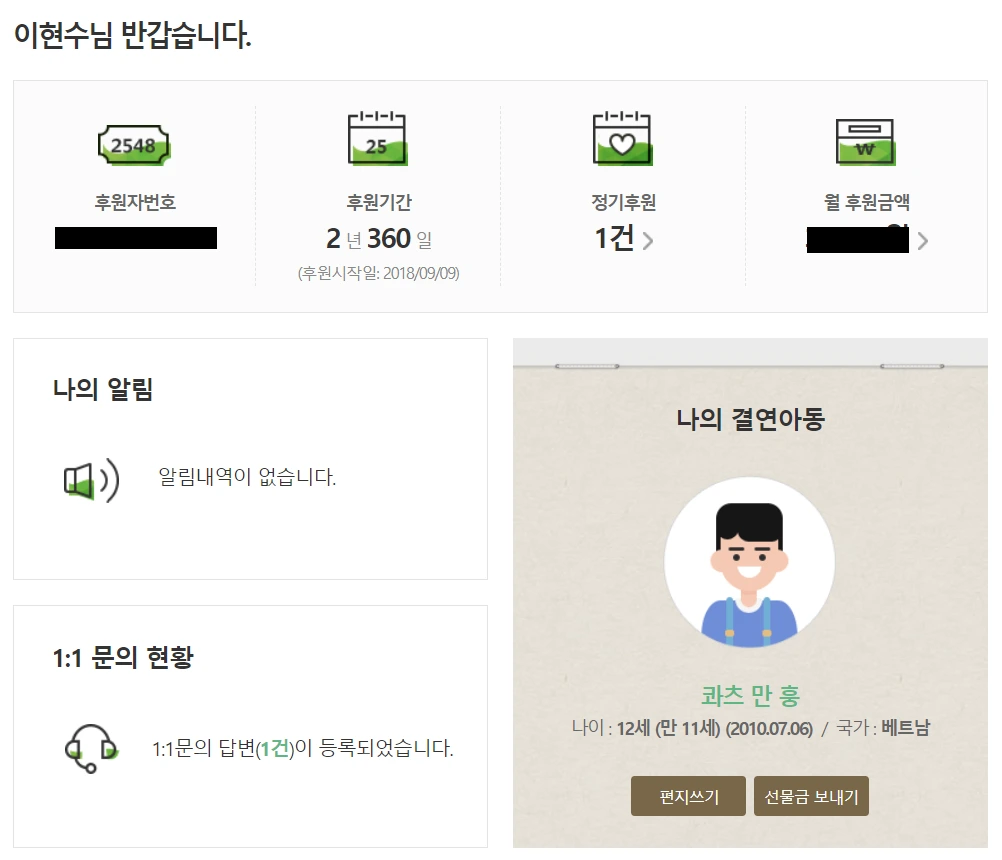Image resolution: width=1002 pixels, height=860 pixels.
Task: Open monthly donation details with the arrow
Action: pyautogui.click(x=921, y=241)
